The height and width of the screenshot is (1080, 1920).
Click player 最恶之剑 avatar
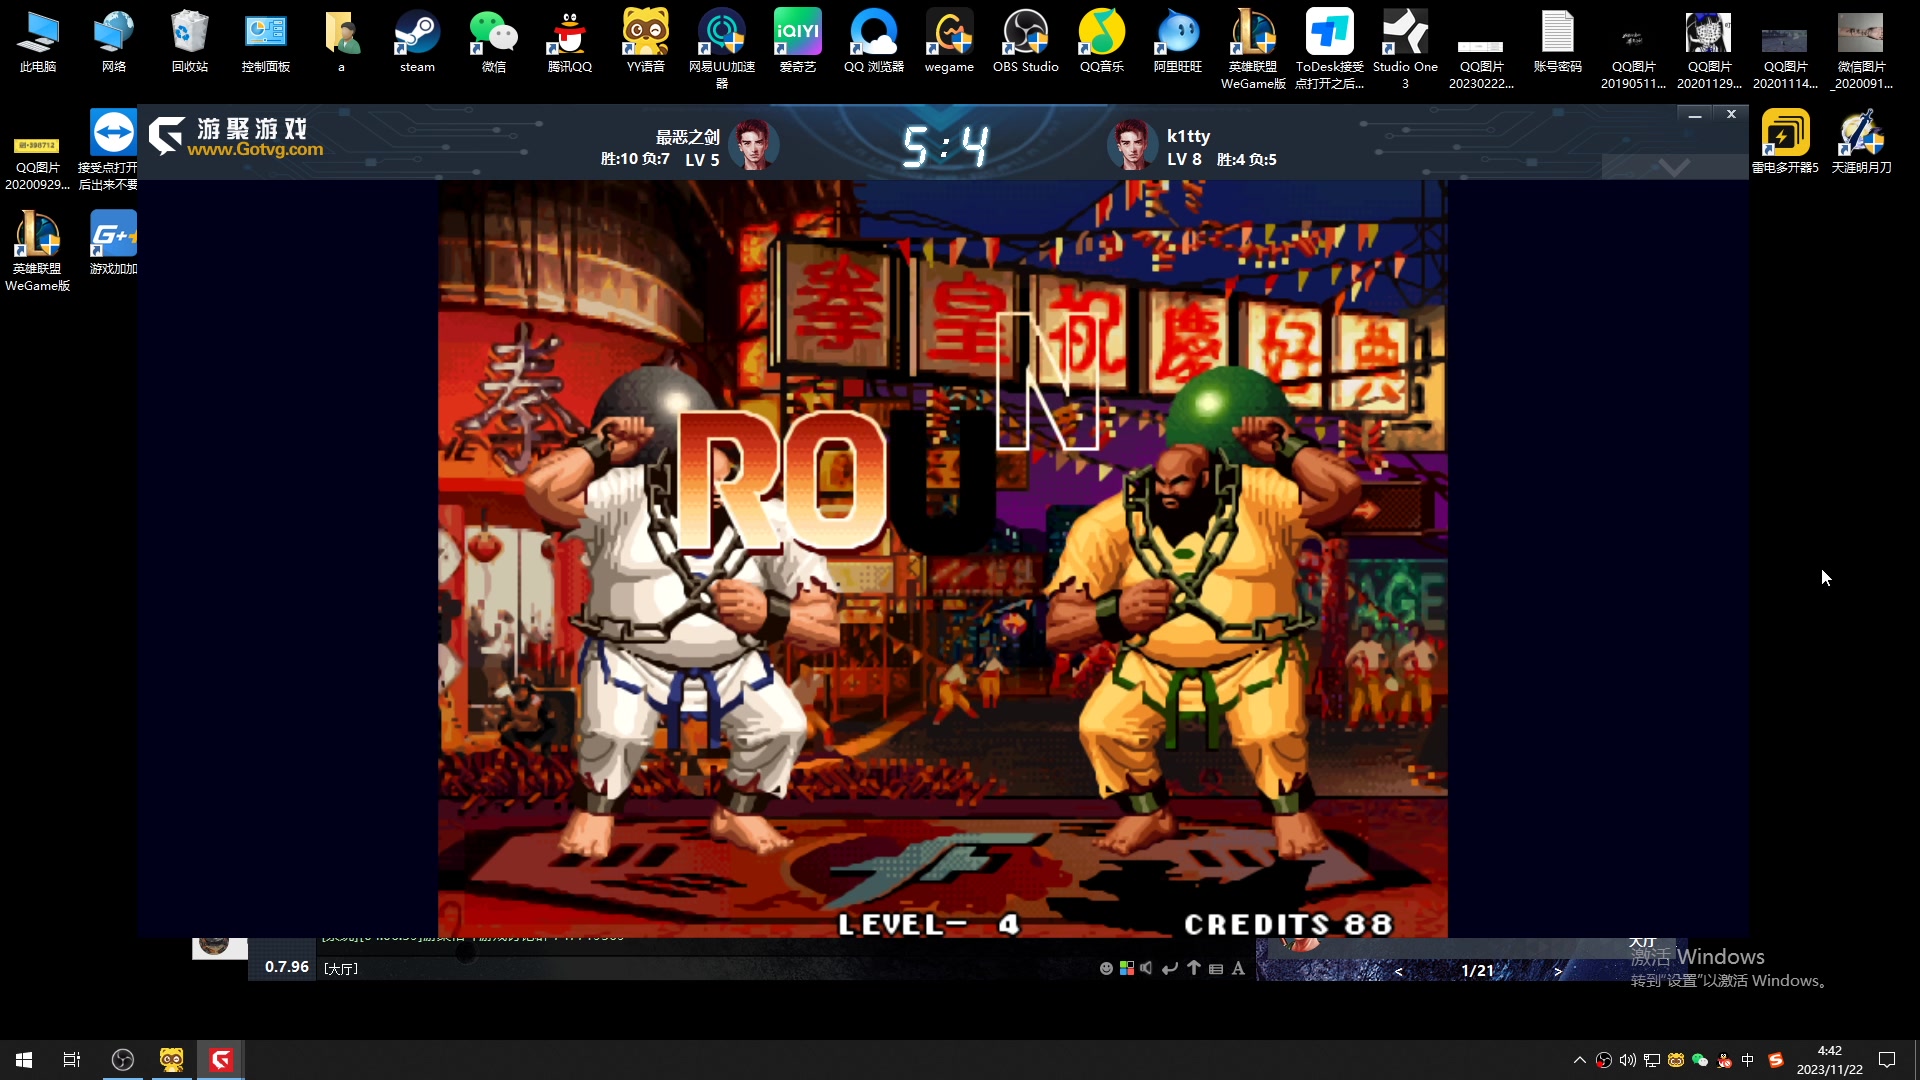click(754, 145)
